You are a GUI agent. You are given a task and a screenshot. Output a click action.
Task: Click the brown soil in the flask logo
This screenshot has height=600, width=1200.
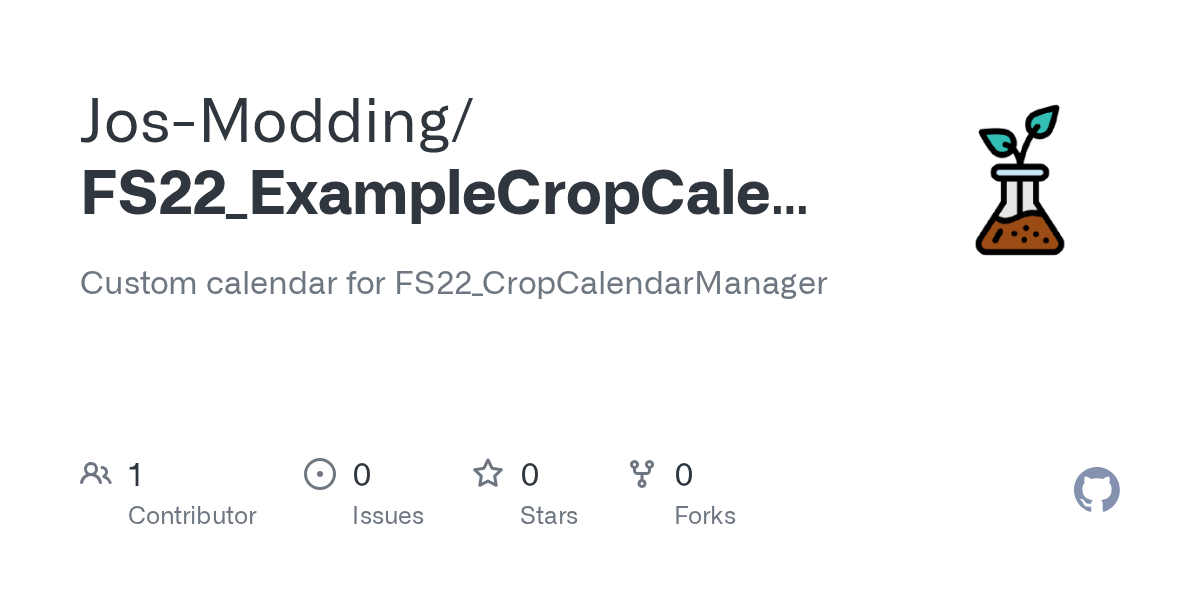1020,235
